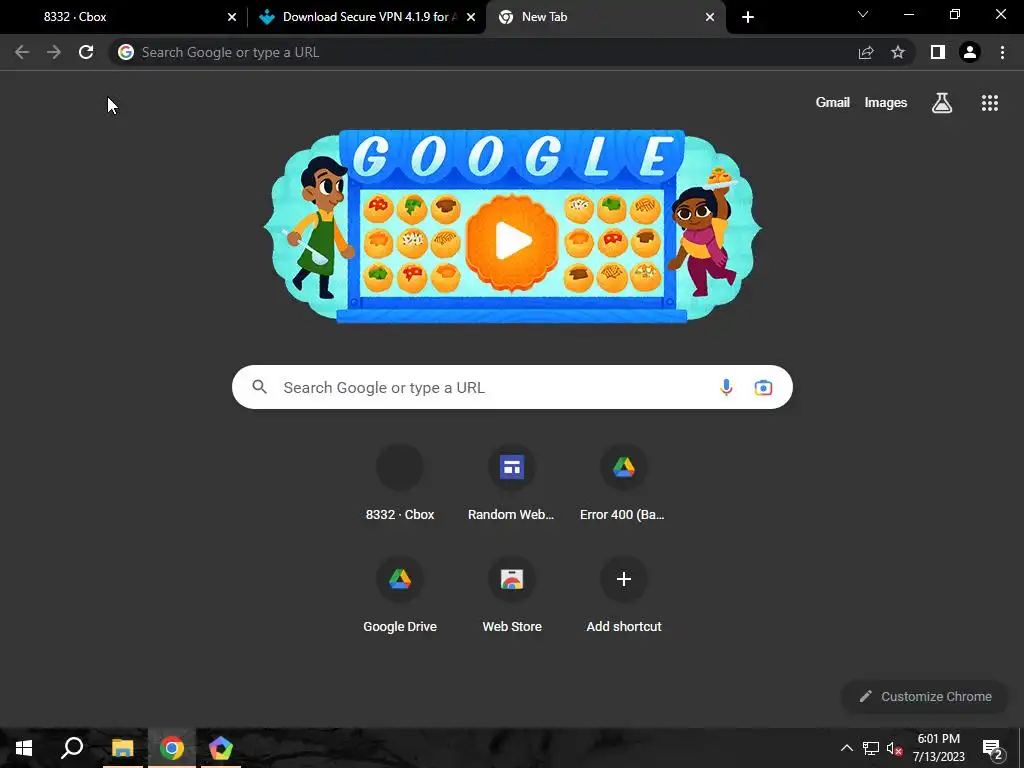This screenshot has width=1024, height=768.
Task: Start voice search with microphone
Action: tap(726, 387)
